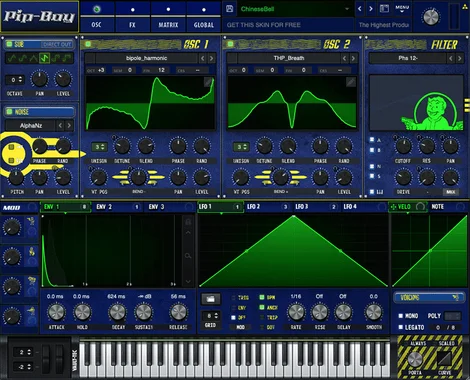Click the Pip-Boy logo
Image resolution: width=470 pixels, height=380 pixels.
pos(39,16)
